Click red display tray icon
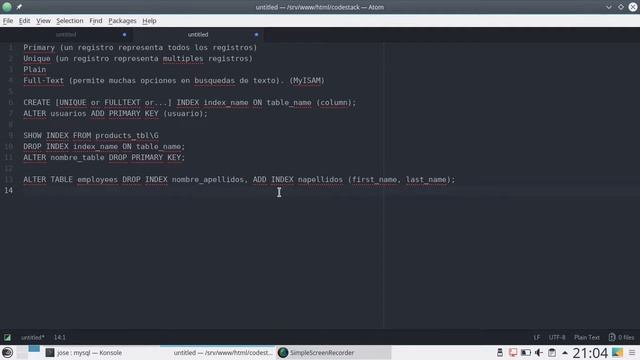 click(513, 353)
